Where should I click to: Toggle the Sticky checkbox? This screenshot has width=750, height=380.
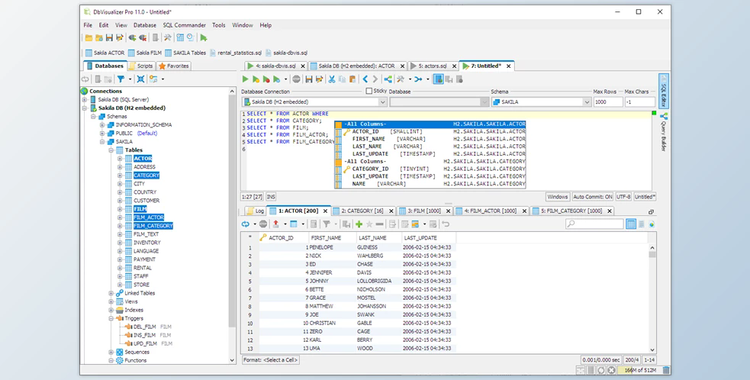(x=369, y=91)
